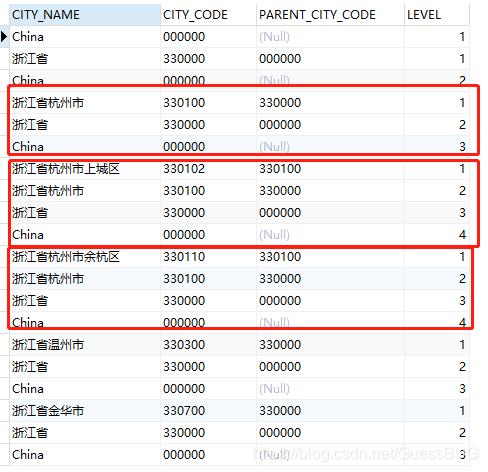
Task: Click the LEVEL cell of the 金华市 row
Action: (437, 411)
